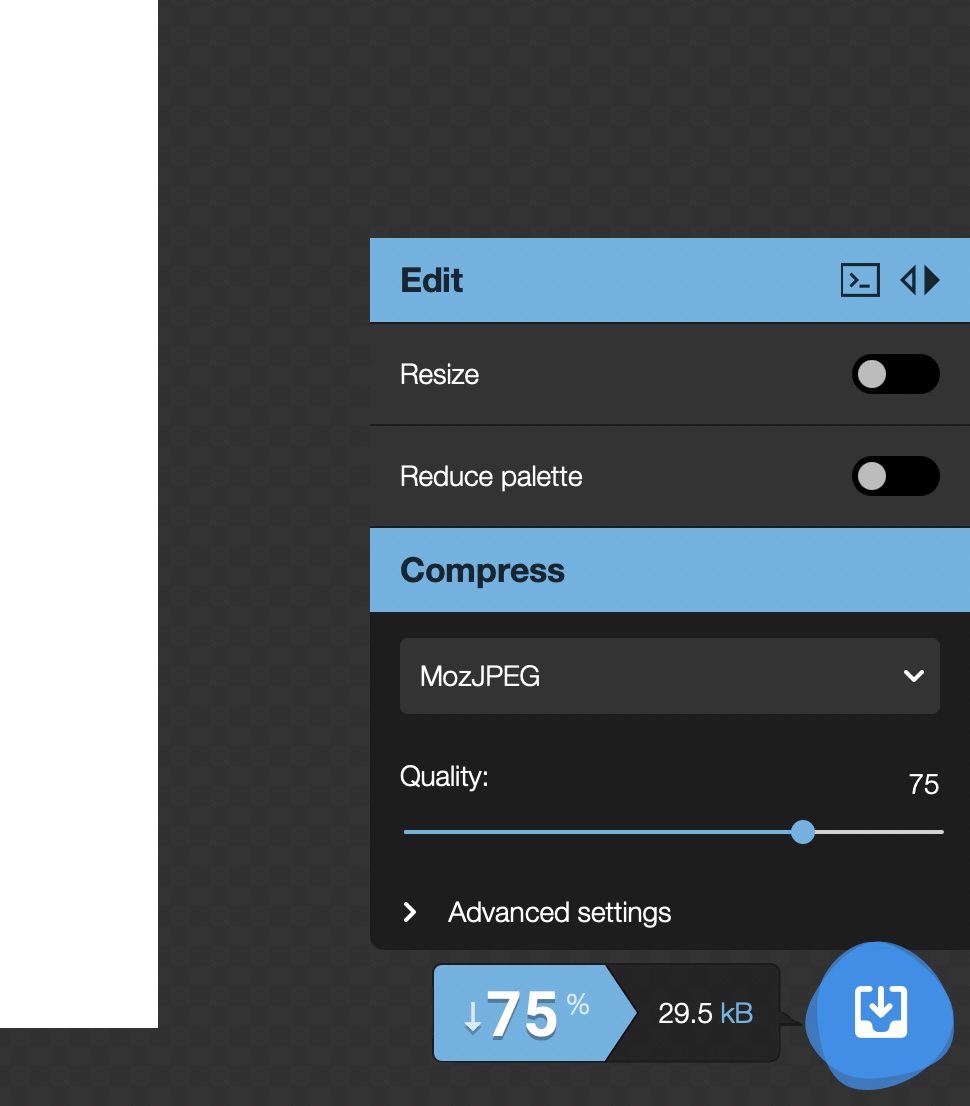This screenshot has width=970, height=1106.
Task: Click the right-pointing copy settings arrow
Action: pos(933,280)
